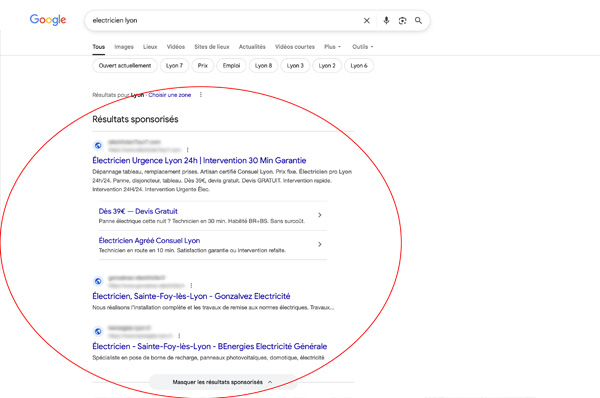Viewport: 600px width, 398px height.
Task: Switch to Images tab
Action: pos(124,47)
